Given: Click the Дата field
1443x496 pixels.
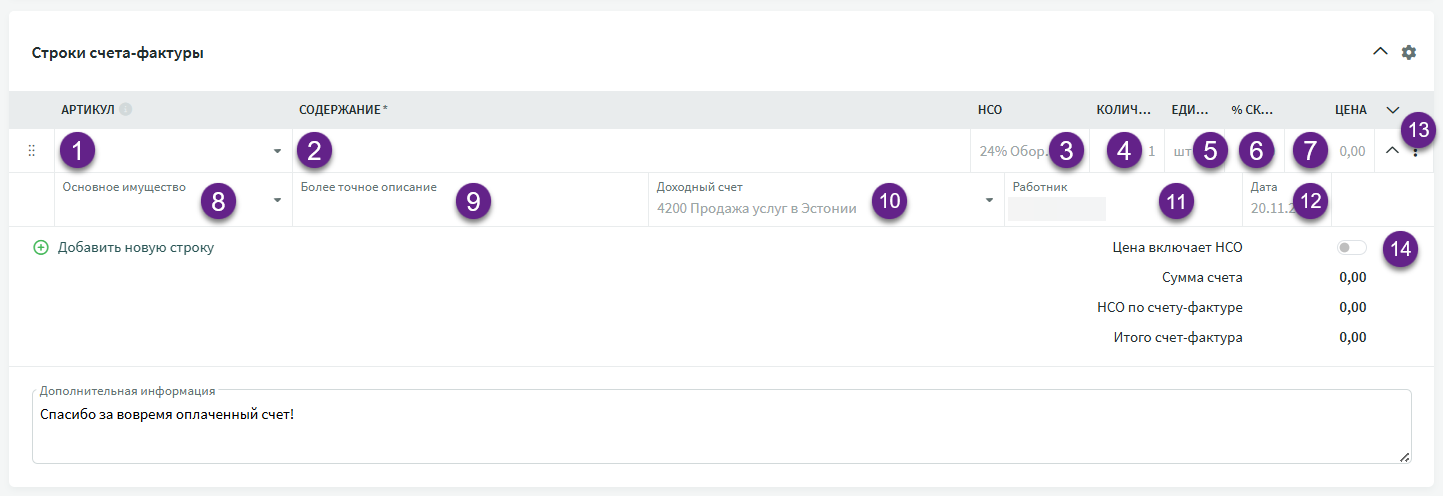Looking at the screenshot, I should [x=1264, y=208].
